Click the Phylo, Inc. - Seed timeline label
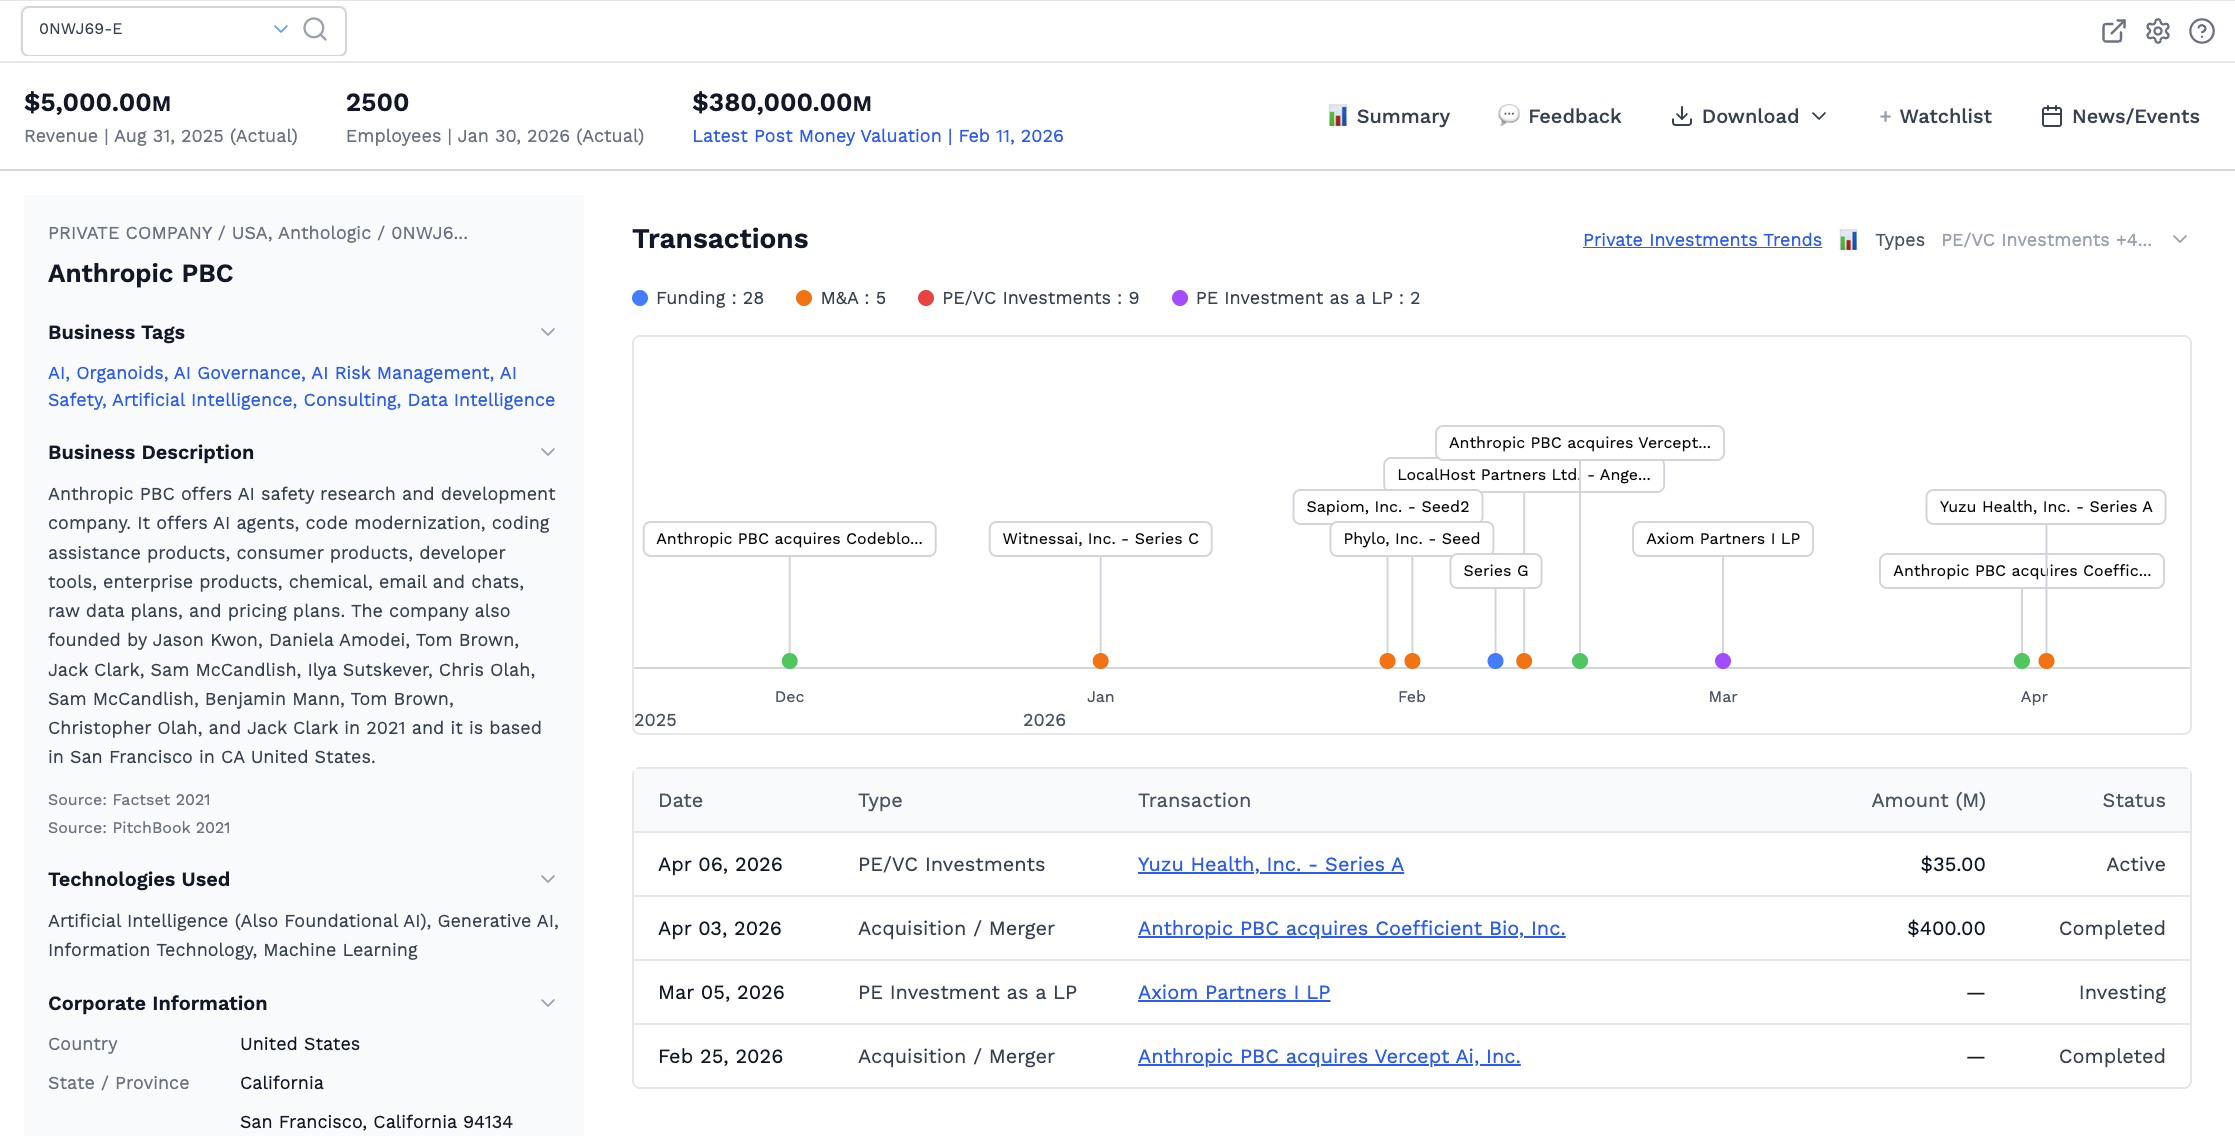2235x1136 pixels. (1412, 539)
